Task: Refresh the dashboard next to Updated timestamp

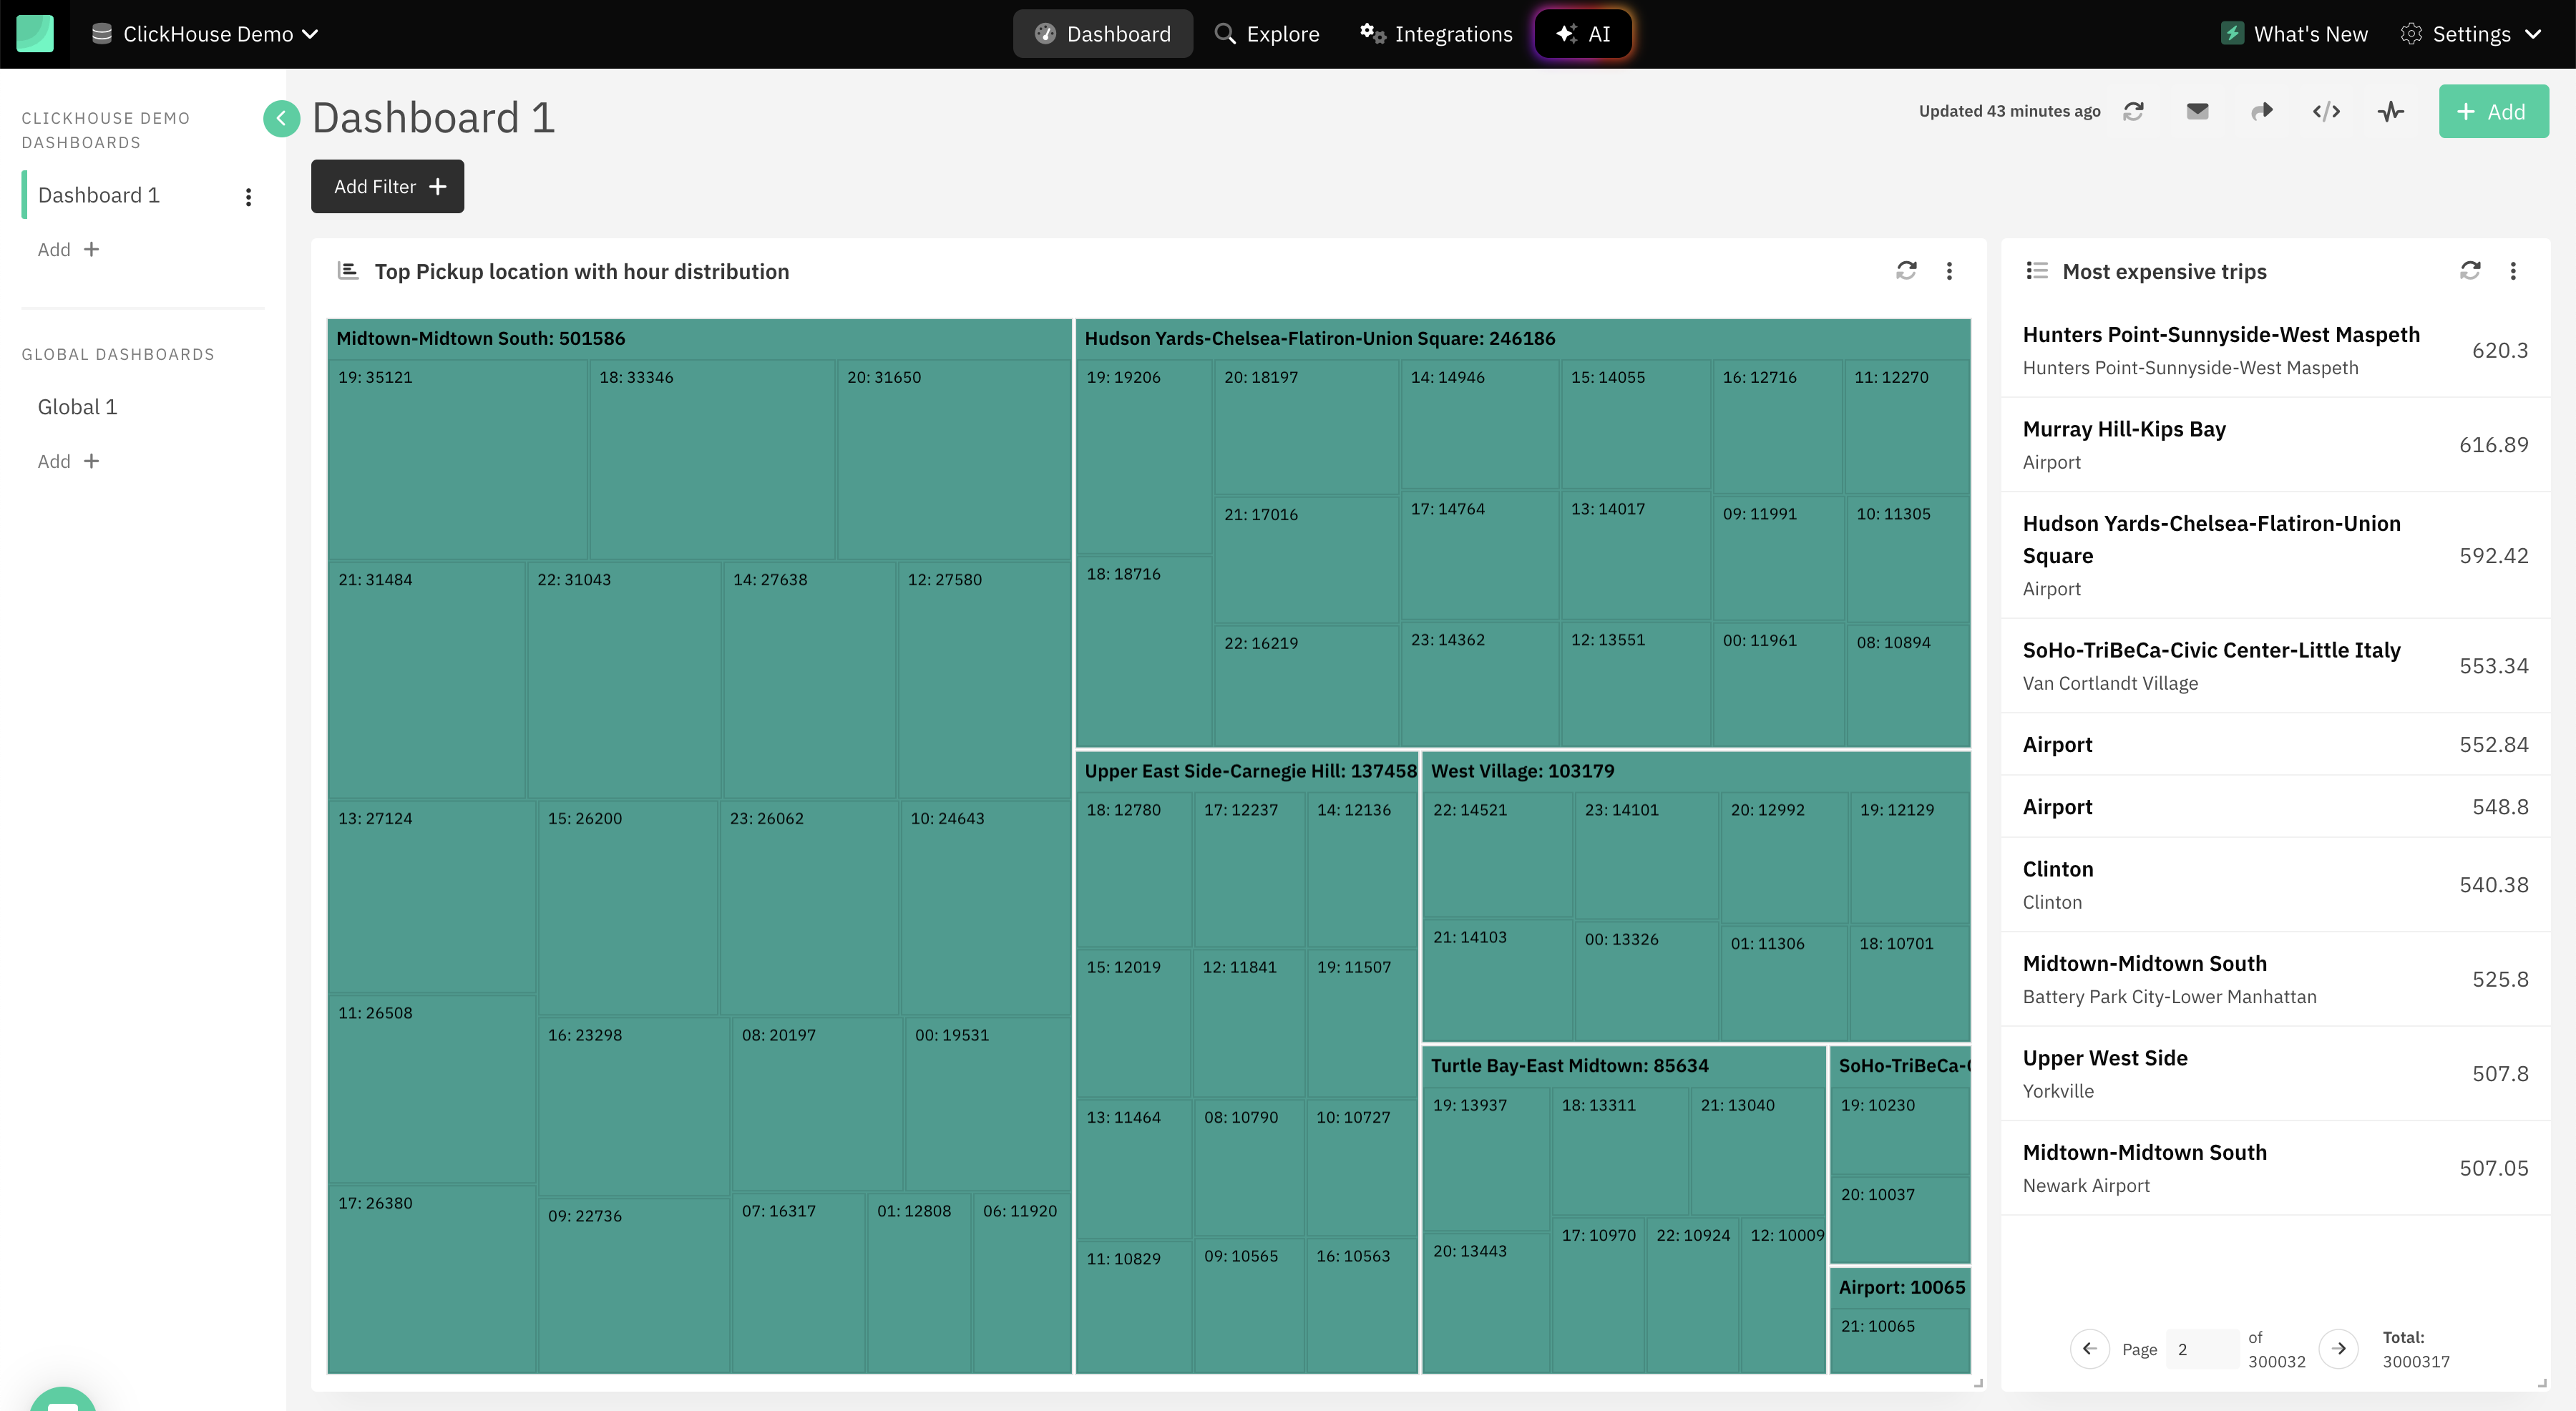Action: click(2133, 111)
